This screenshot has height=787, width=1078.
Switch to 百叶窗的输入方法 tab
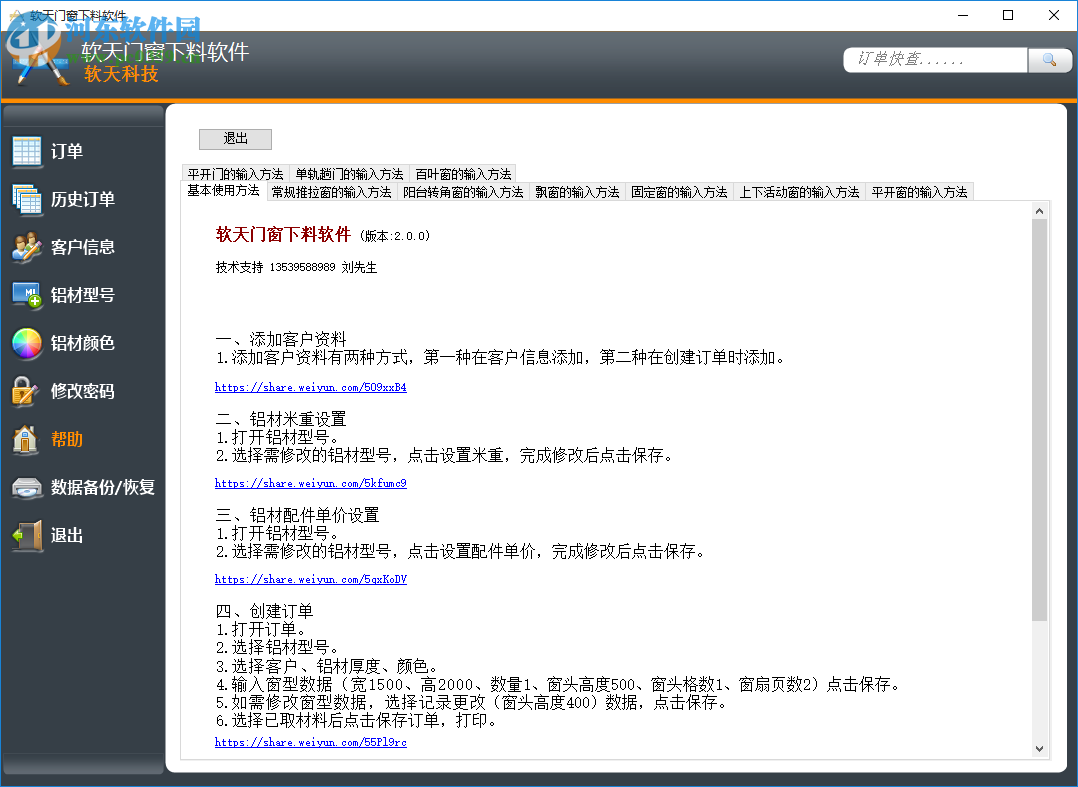pos(462,173)
